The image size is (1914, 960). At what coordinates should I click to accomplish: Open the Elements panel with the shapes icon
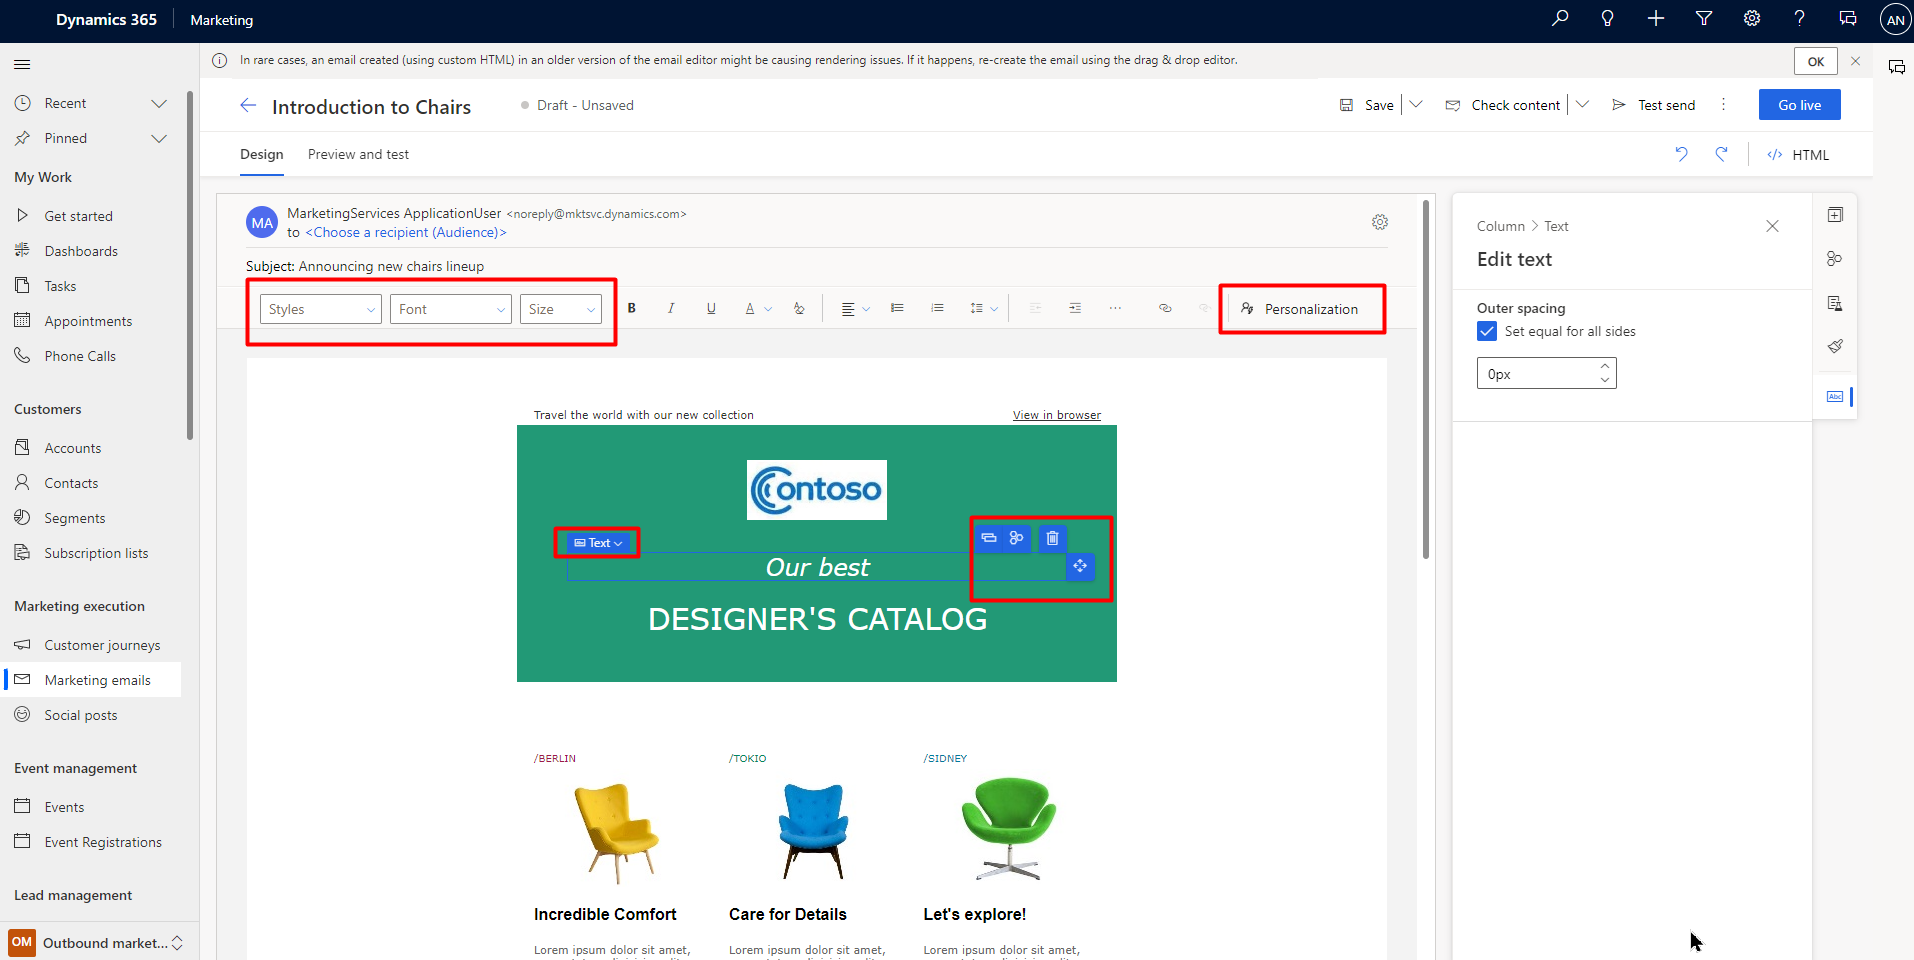(x=1835, y=258)
